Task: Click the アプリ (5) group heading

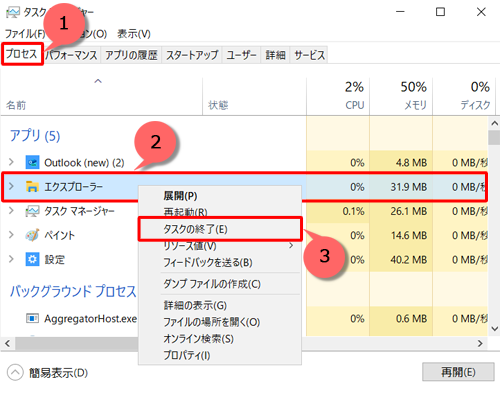Action: tap(35, 136)
